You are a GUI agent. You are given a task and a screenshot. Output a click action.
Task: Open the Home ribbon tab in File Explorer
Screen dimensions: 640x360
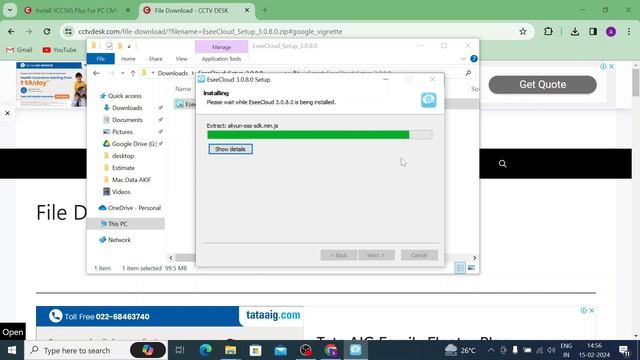click(128, 59)
